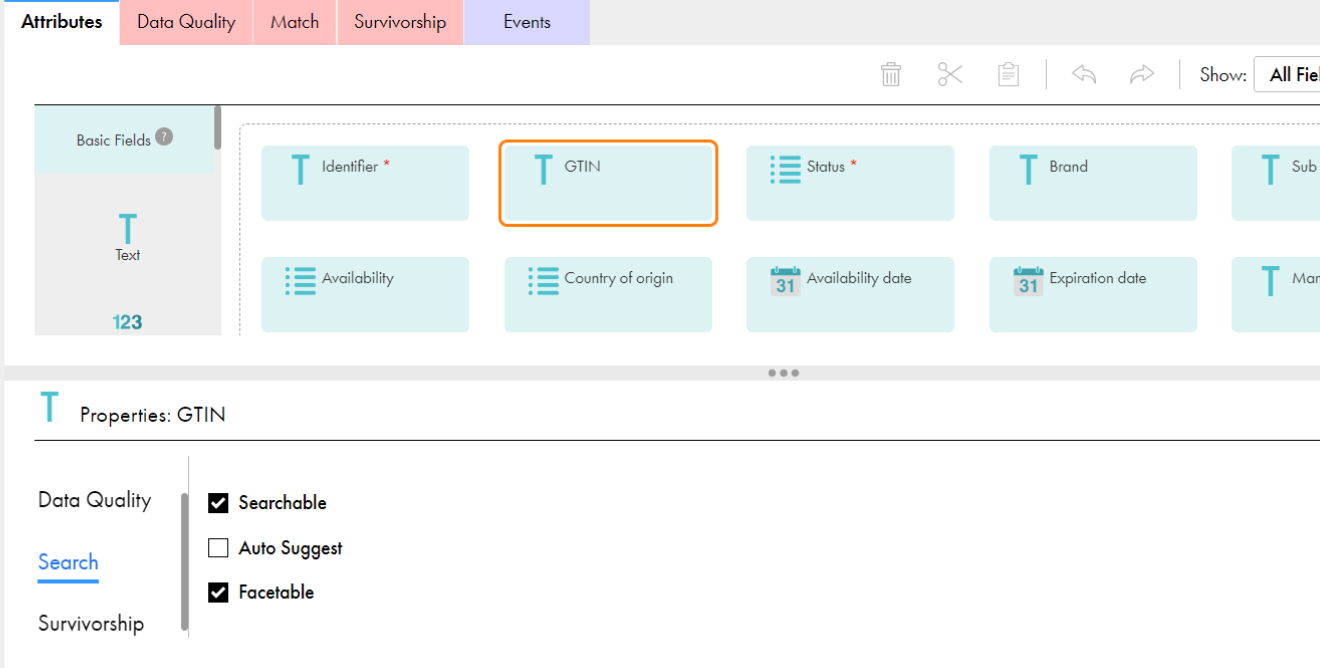The width and height of the screenshot is (1320, 668).
Task: Open the Survivorship top tab
Action: 400,22
